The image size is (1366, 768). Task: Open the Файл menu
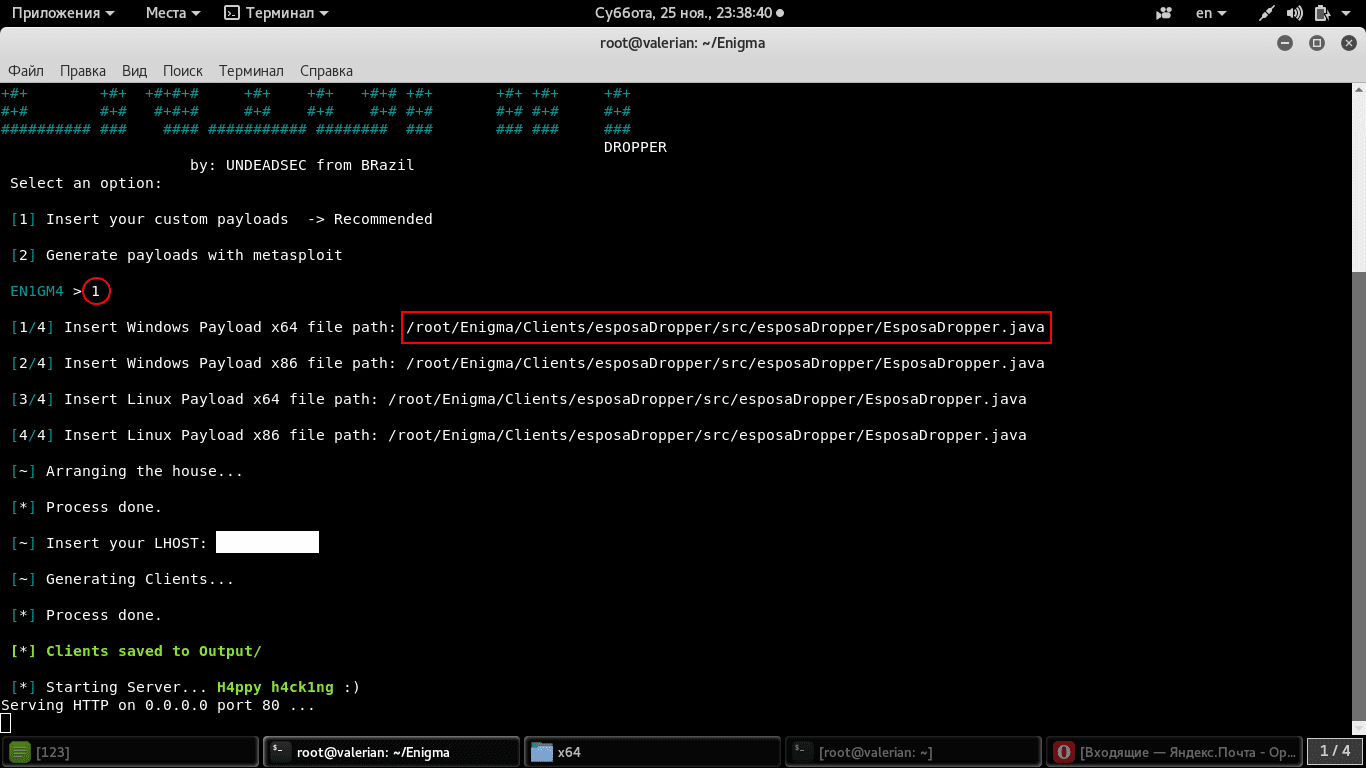tap(26, 71)
